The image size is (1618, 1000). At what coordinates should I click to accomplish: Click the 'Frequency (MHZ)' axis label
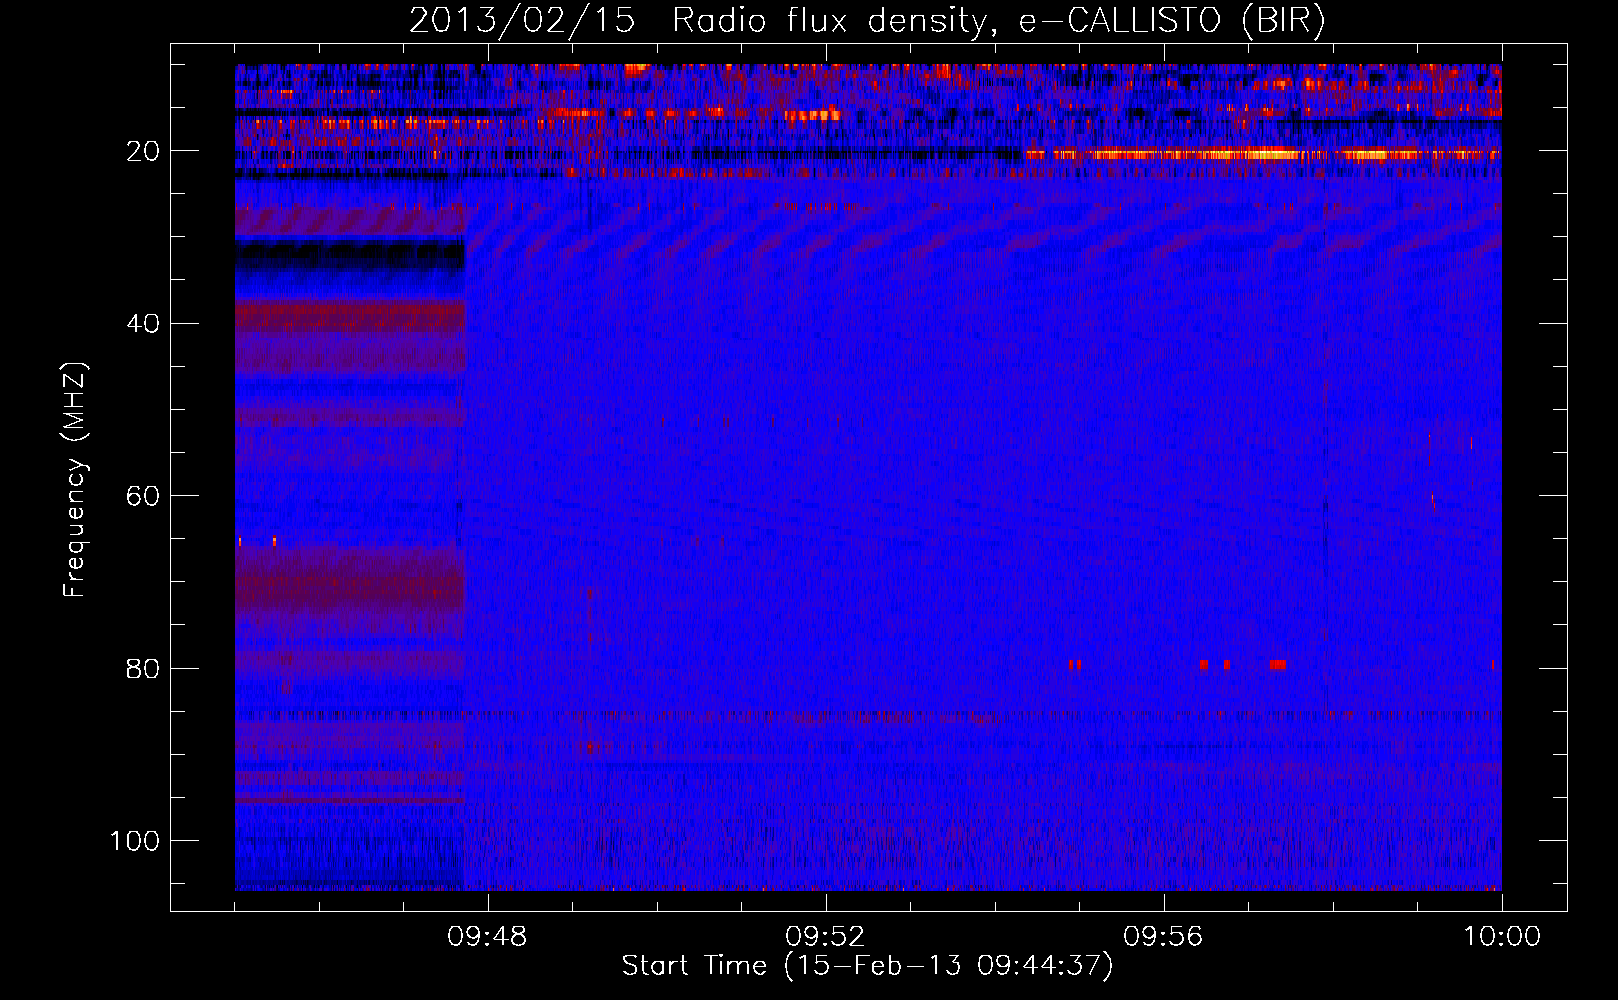coord(75,480)
